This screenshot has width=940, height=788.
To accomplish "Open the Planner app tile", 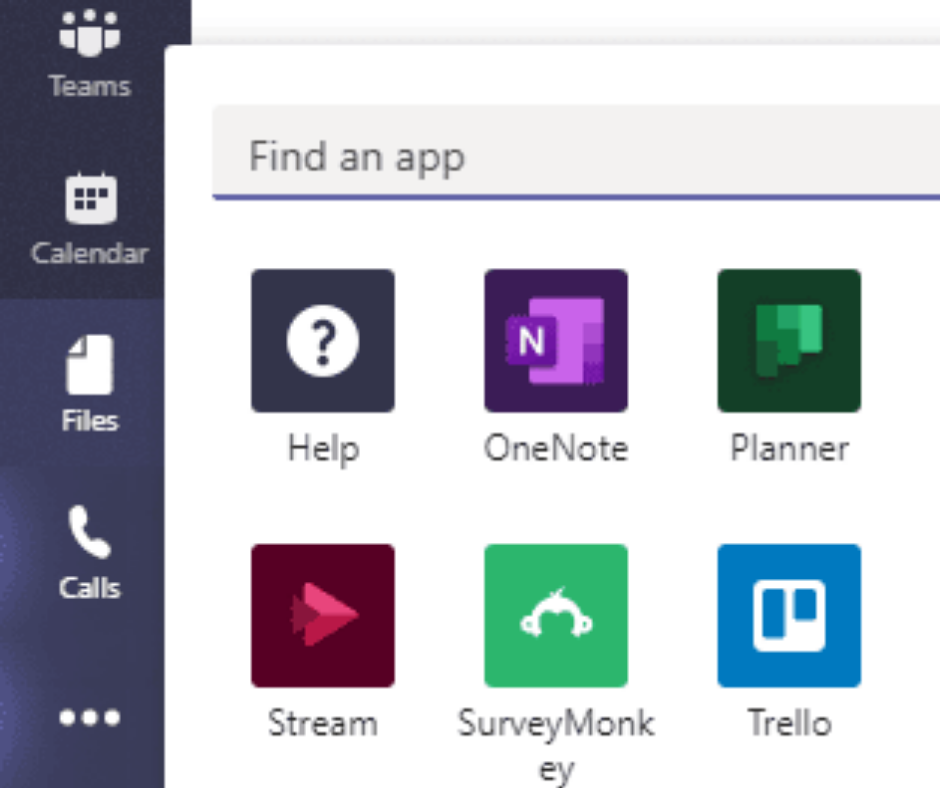I will tap(789, 341).
